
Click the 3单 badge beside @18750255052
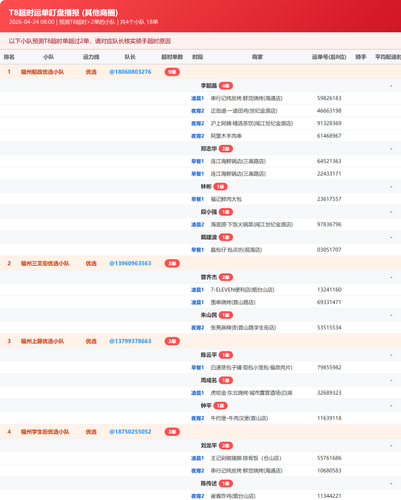[x=172, y=432]
